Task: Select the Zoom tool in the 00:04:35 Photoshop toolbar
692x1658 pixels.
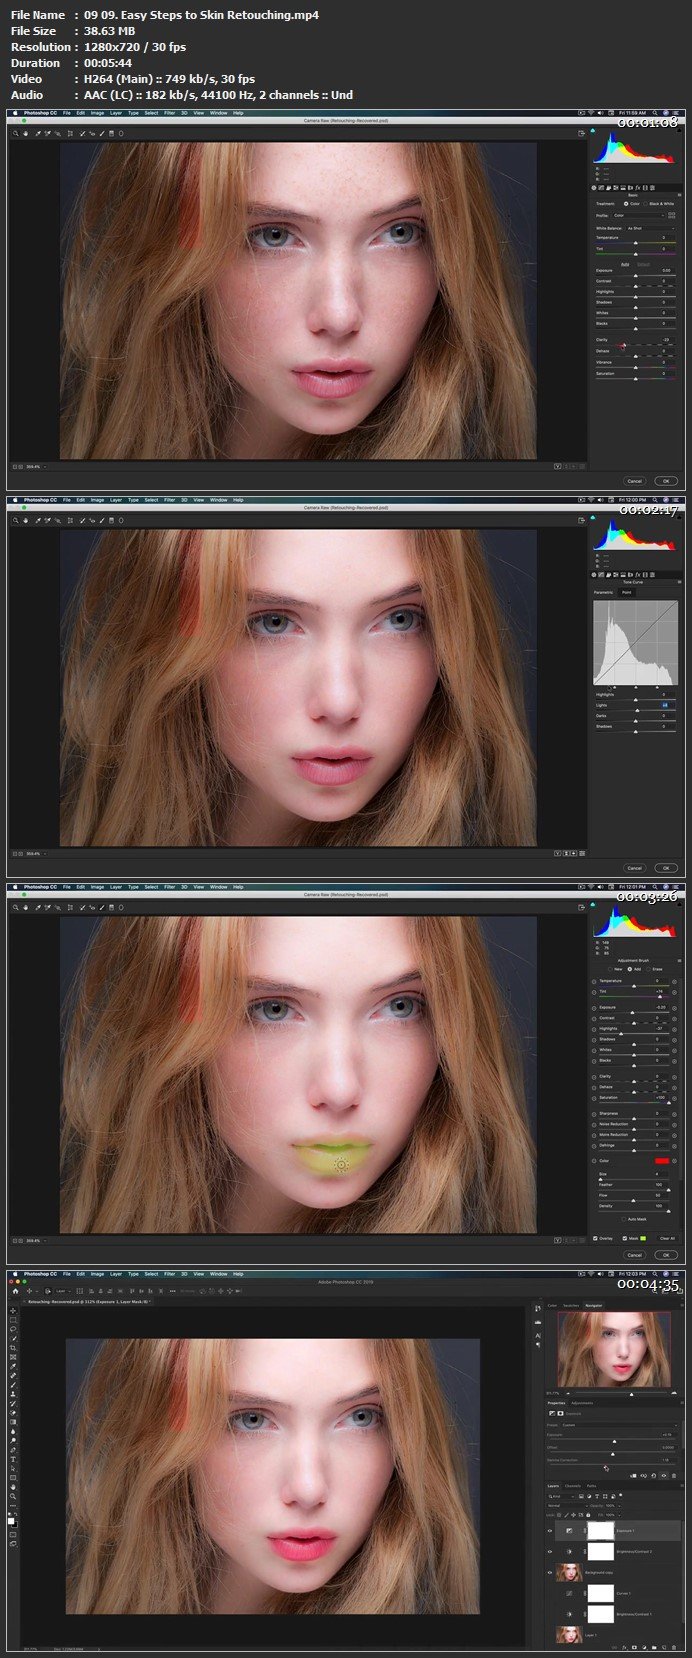Action: tap(13, 1496)
